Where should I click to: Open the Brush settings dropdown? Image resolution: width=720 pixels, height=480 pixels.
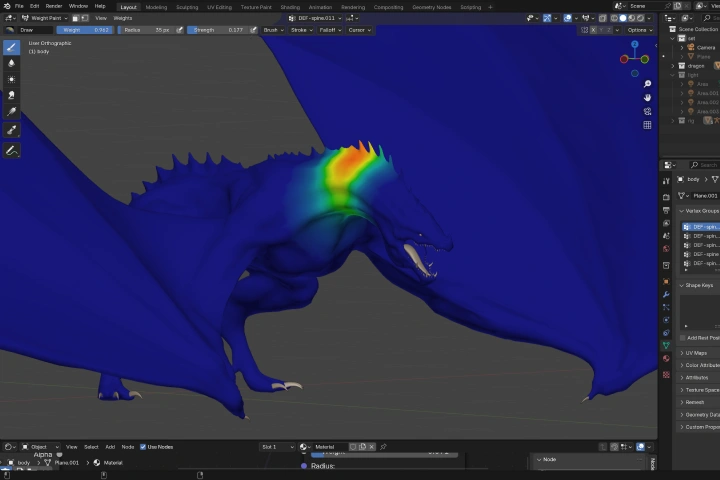[x=273, y=30]
